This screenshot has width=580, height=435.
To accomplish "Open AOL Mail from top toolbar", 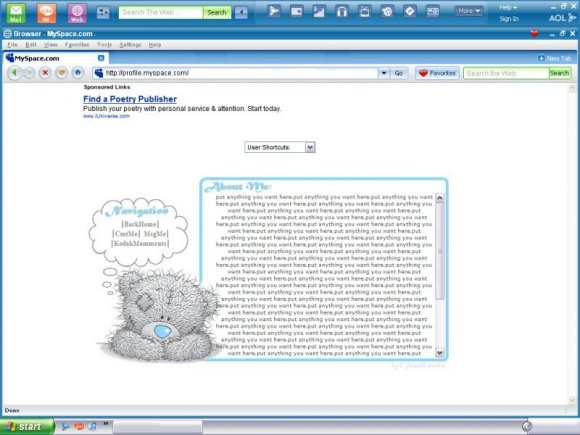I will (16, 13).
